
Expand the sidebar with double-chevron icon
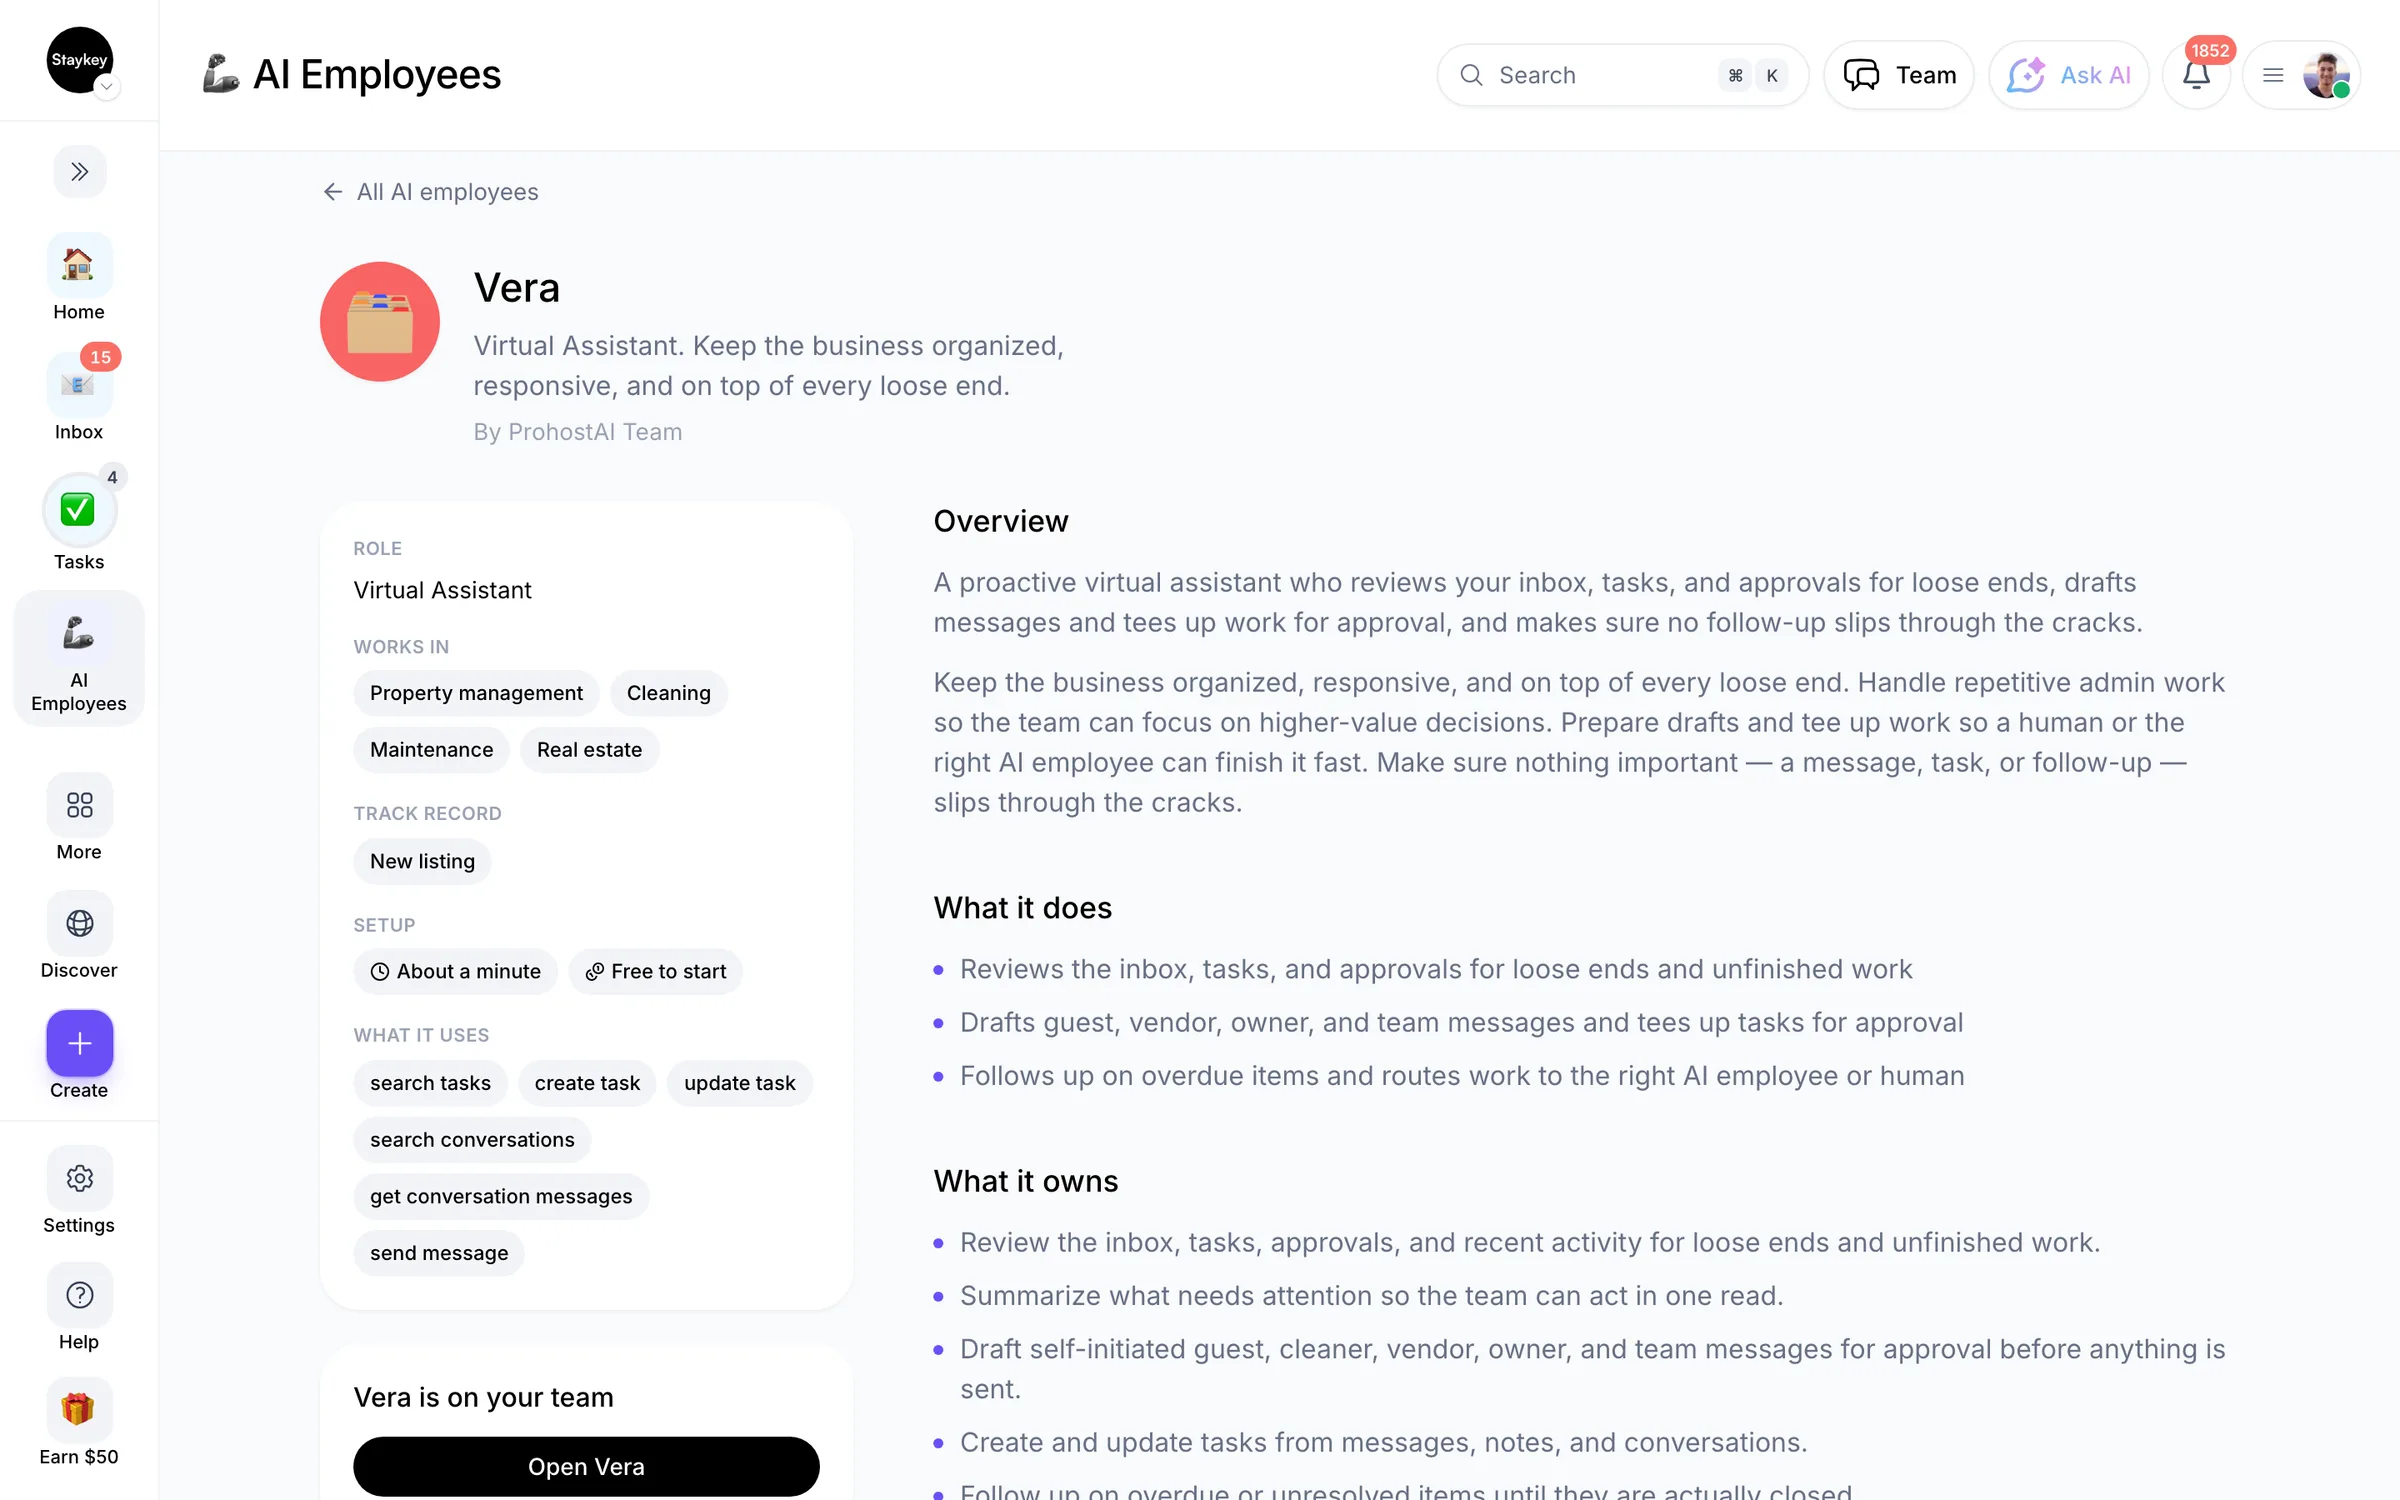tap(79, 172)
